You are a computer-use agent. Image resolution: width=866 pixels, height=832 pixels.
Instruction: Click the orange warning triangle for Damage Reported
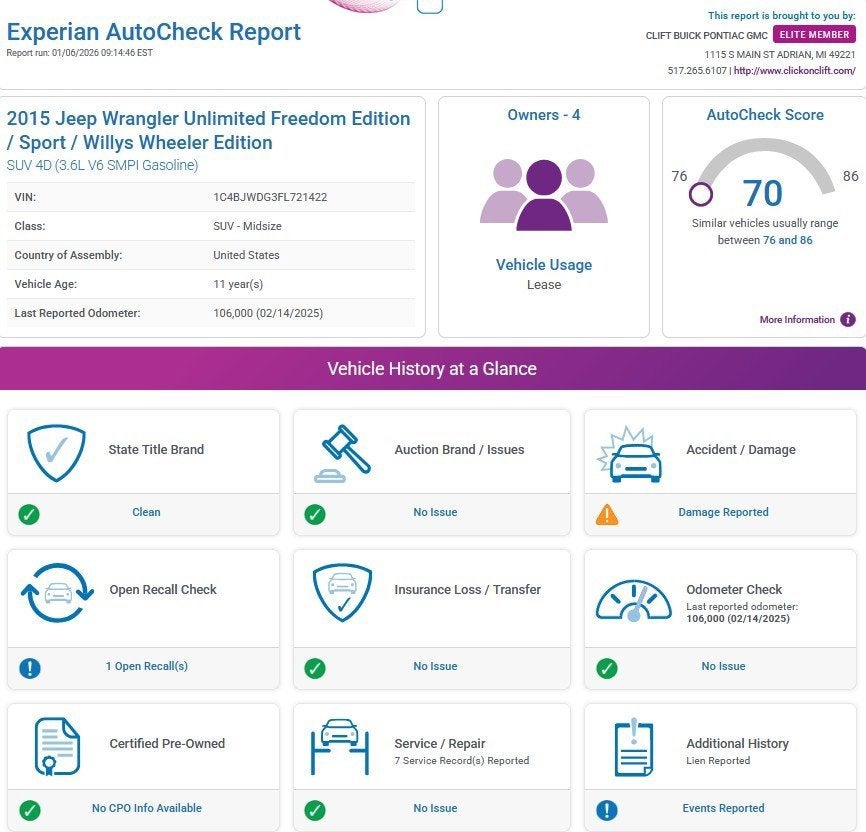click(606, 514)
